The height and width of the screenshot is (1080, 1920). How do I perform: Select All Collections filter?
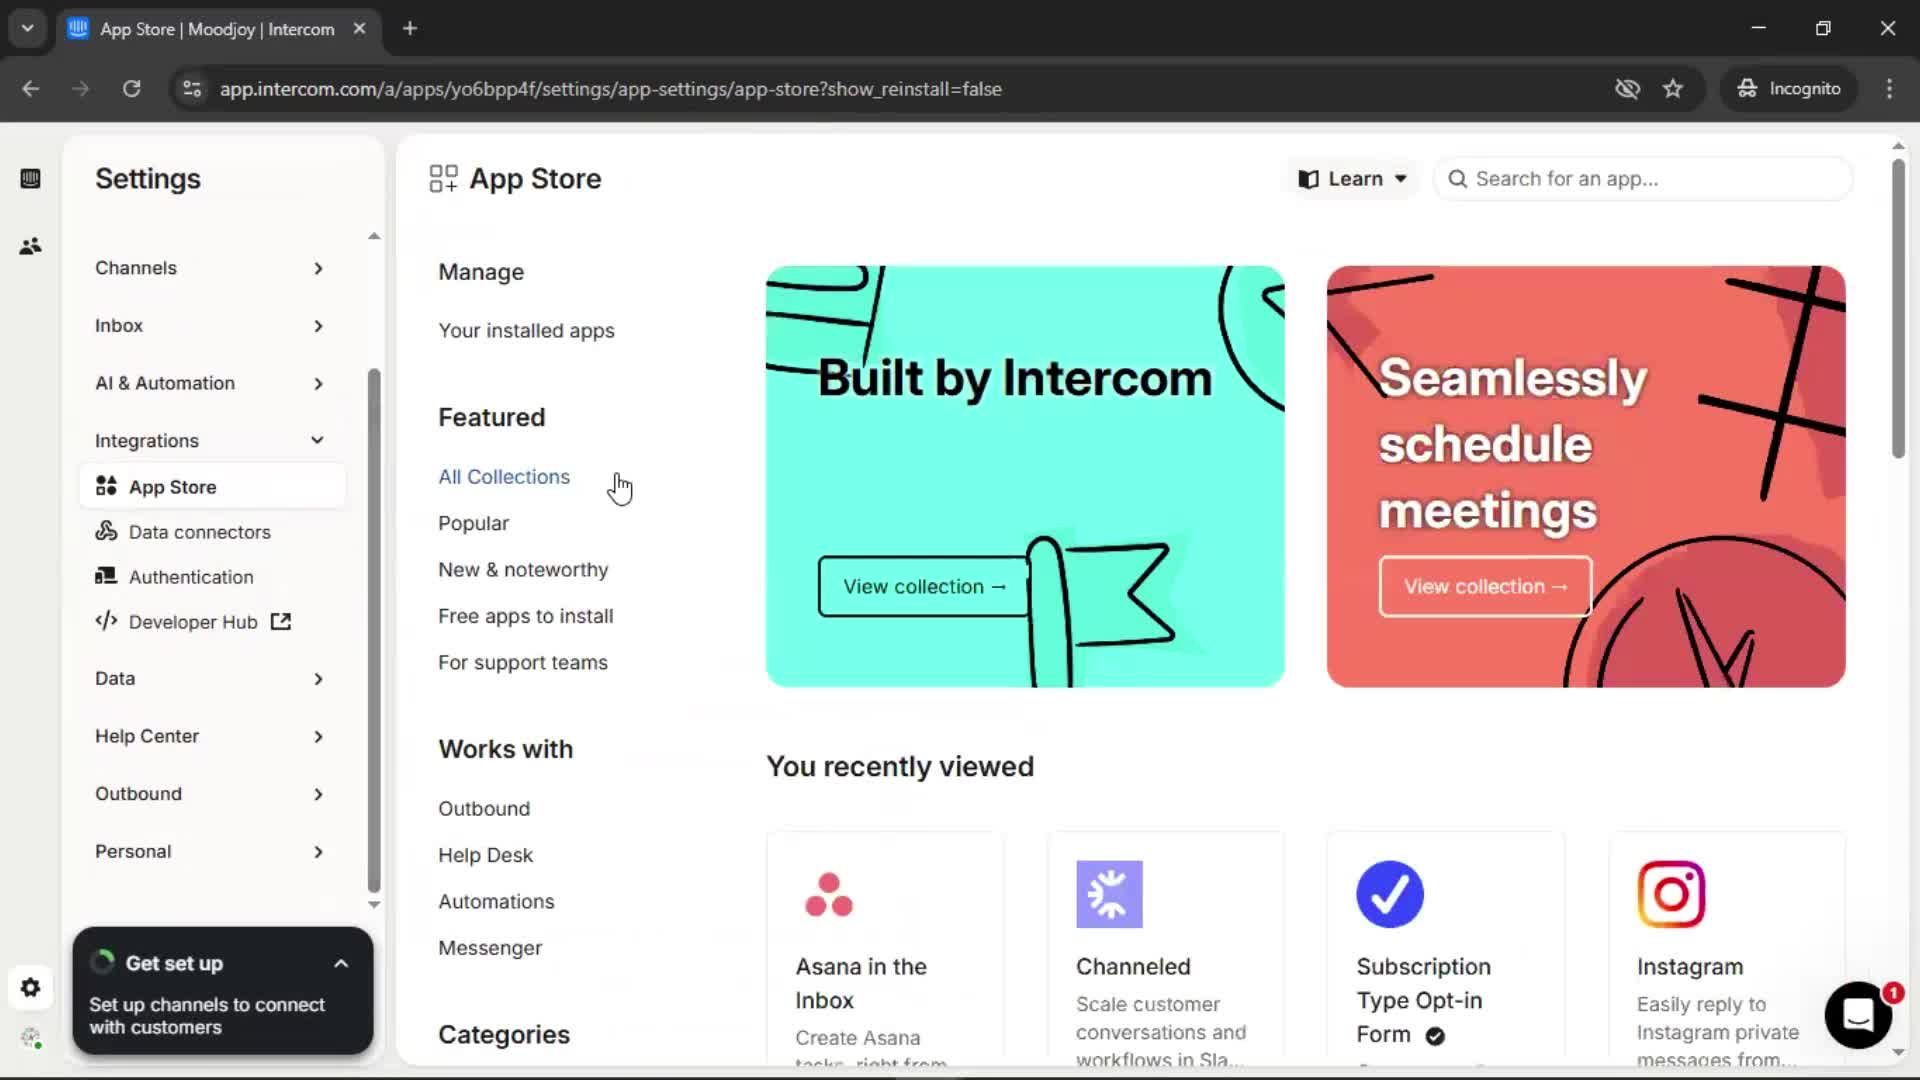coord(504,477)
